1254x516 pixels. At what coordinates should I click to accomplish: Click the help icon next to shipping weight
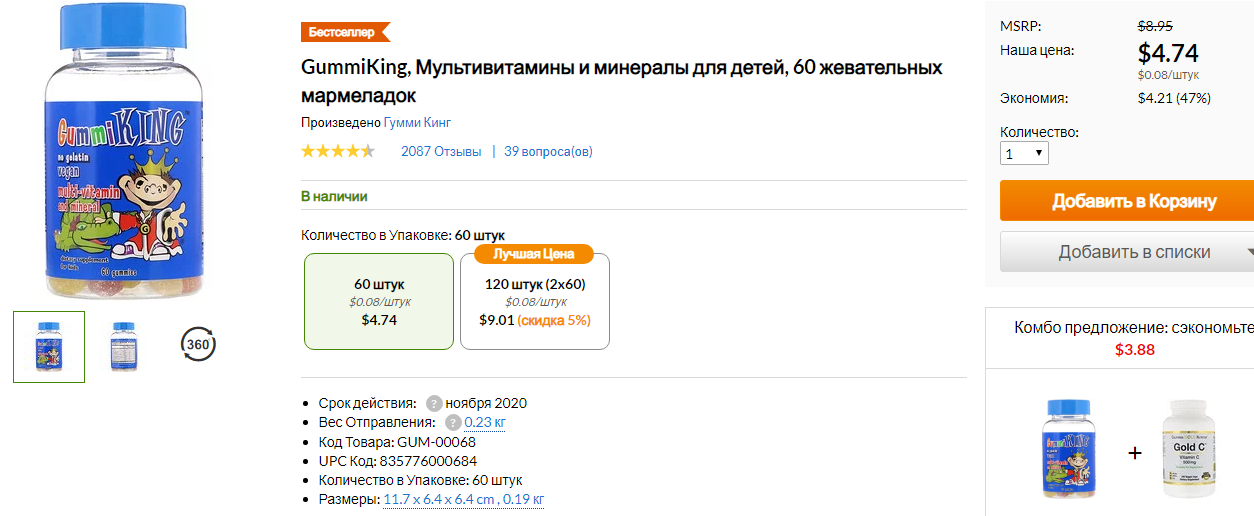click(x=453, y=423)
